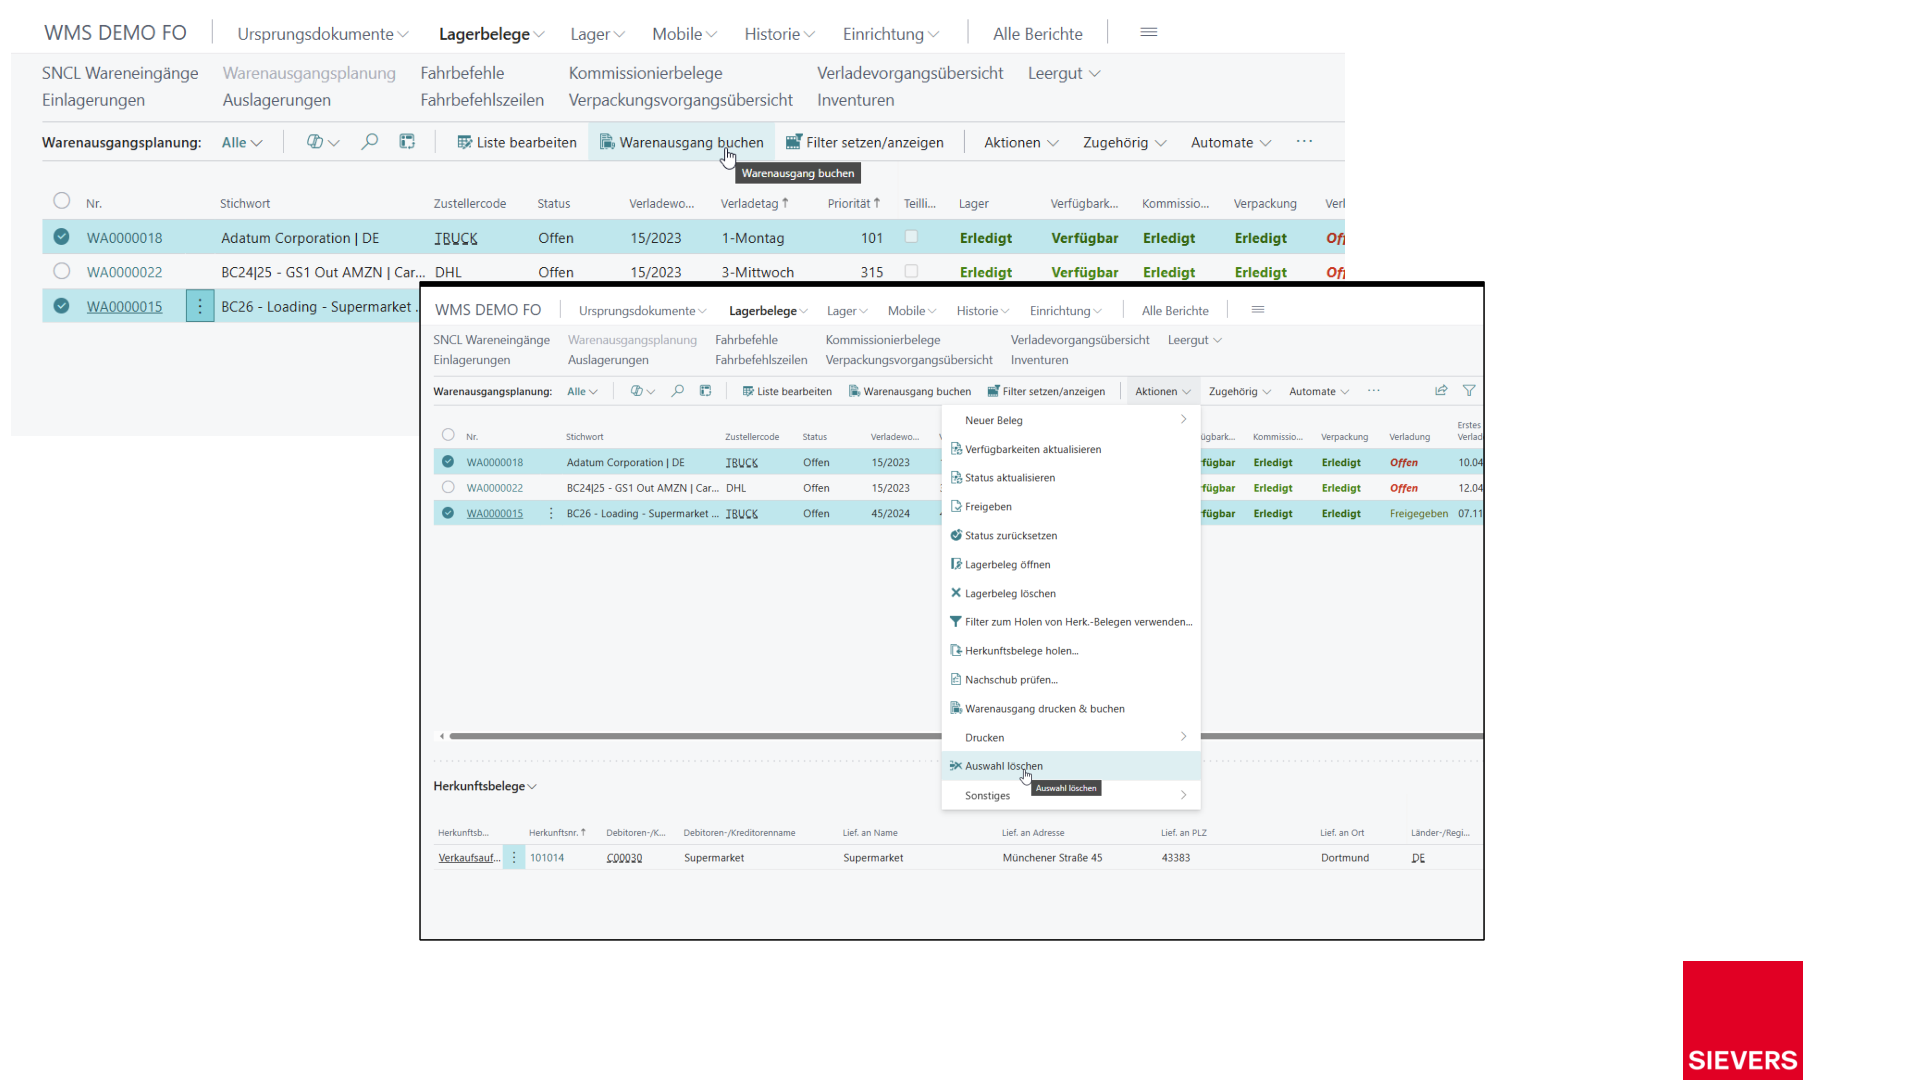This screenshot has height=1080, width=1920.
Task: Click three-dot row menu for WA0000015 in back window
Action: pyautogui.click(x=200, y=306)
